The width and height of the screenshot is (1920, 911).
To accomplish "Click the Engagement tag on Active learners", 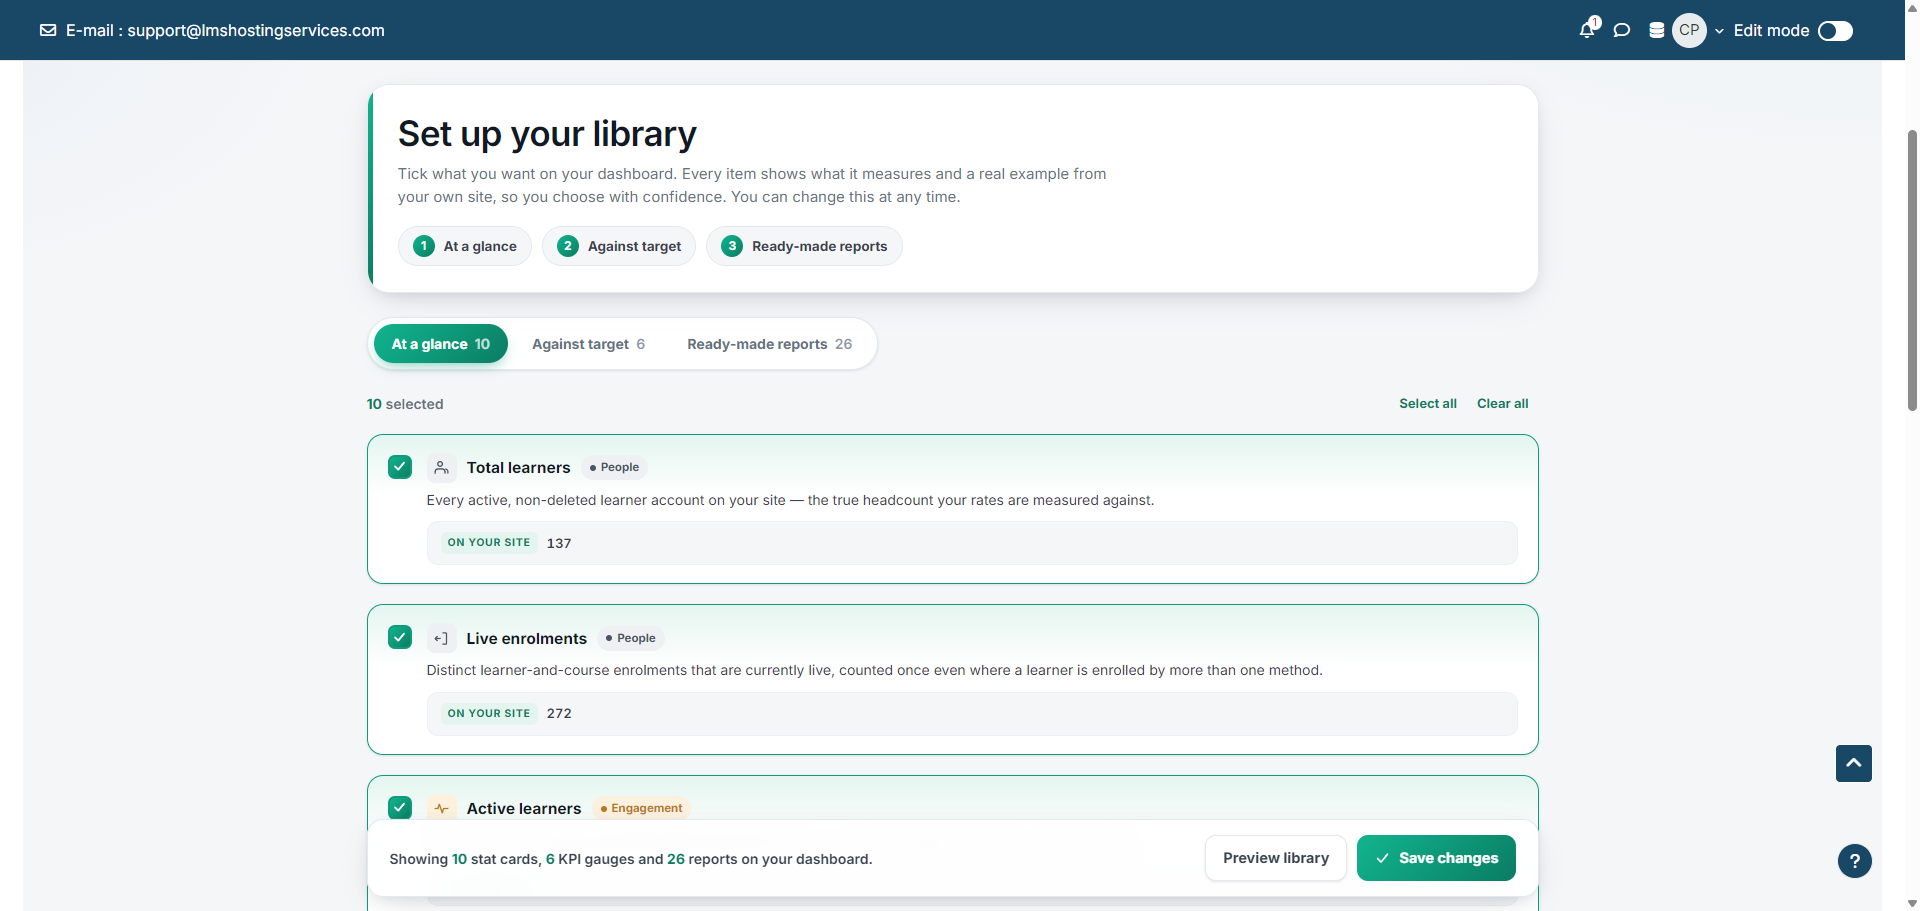I will (x=641, y=808).
